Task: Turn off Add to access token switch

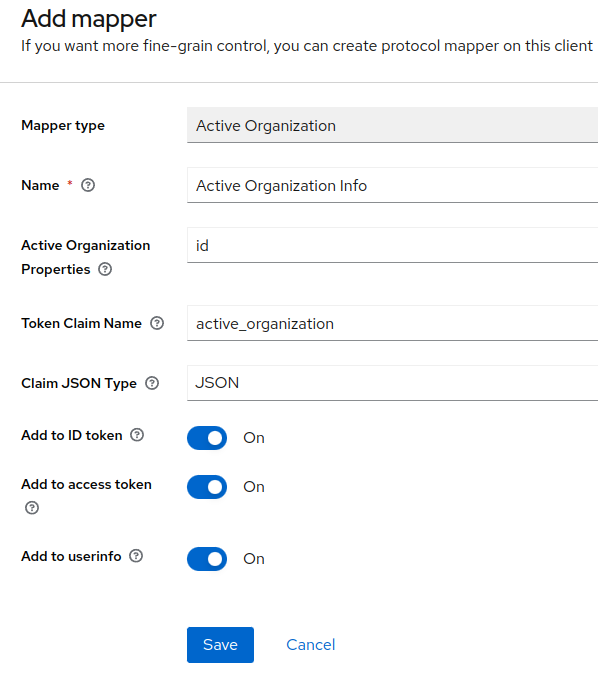Action: (x=207, y=487)
